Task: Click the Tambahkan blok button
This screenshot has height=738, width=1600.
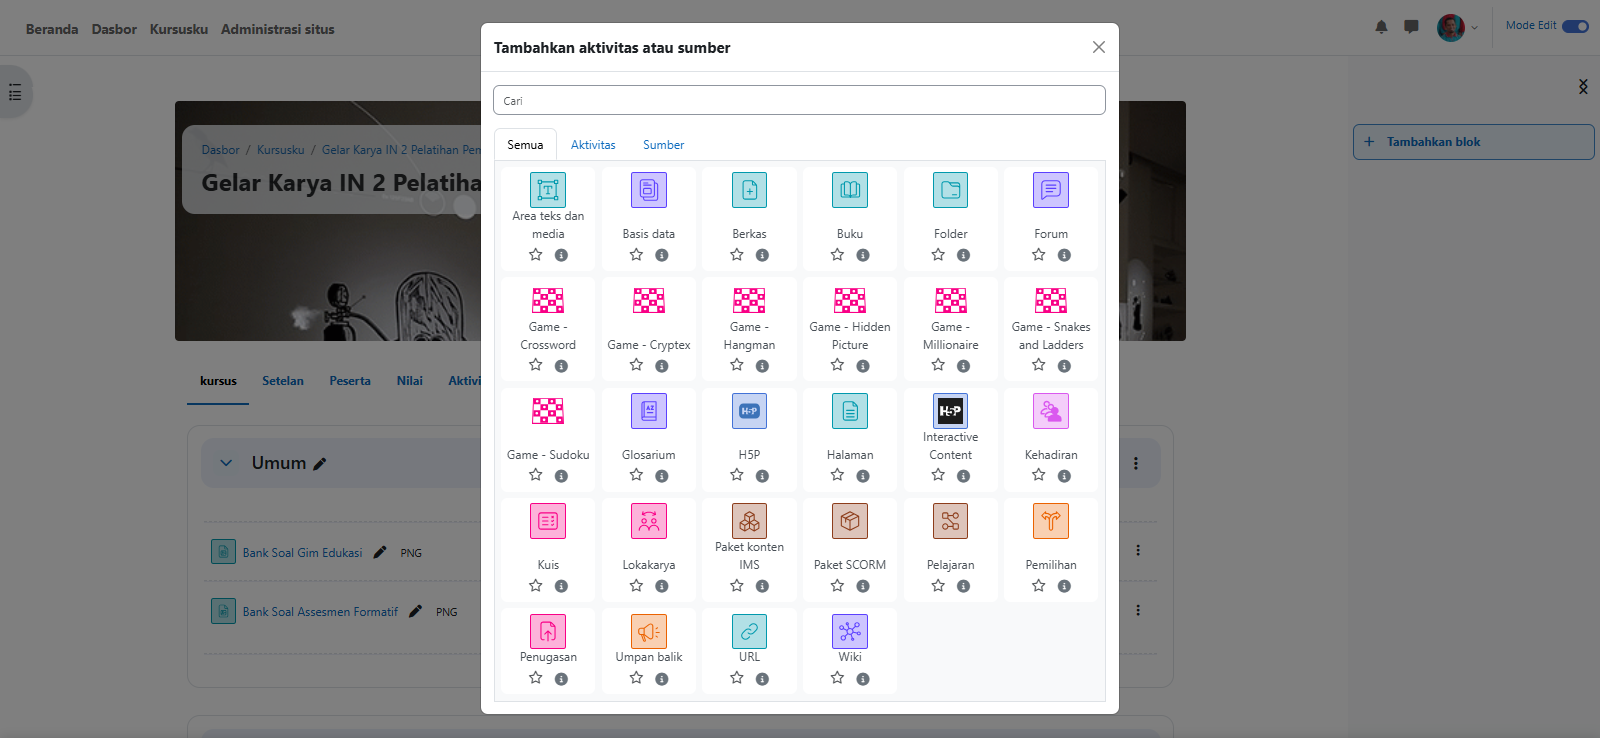Action: [x=1473, y=142]
